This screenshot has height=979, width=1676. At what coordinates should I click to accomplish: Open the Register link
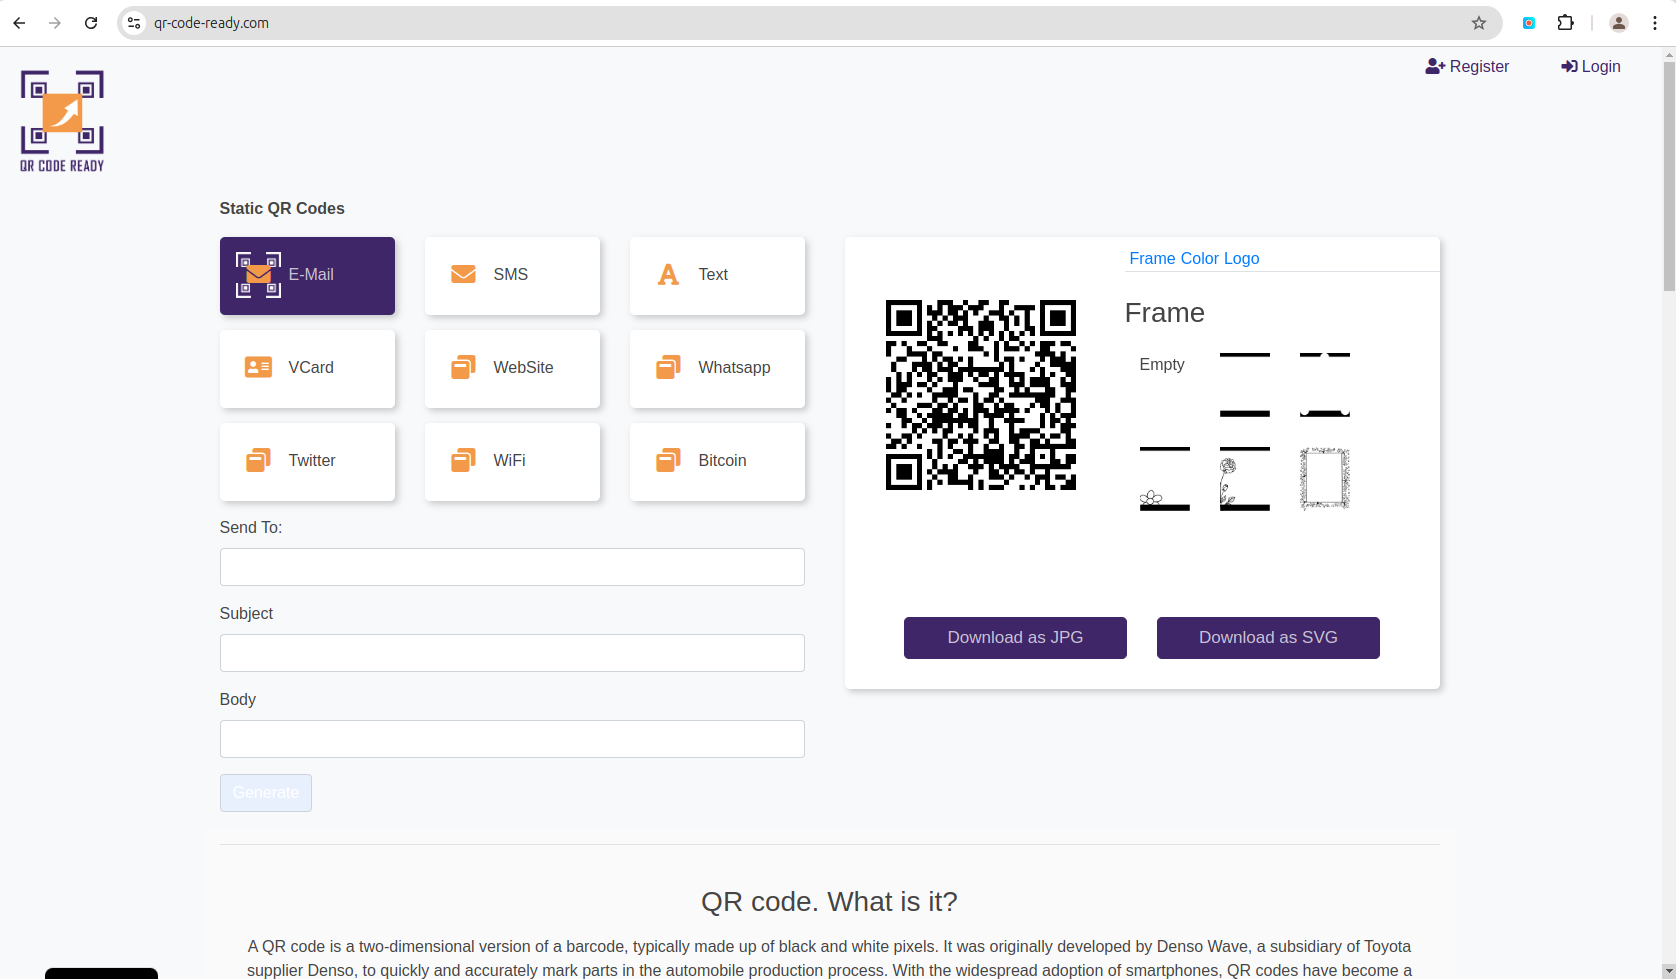point(1467,66)
